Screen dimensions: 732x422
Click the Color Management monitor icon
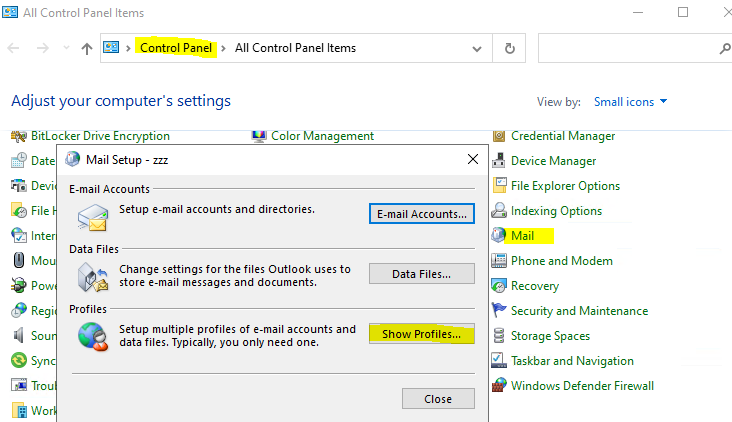tap(259, 136)
